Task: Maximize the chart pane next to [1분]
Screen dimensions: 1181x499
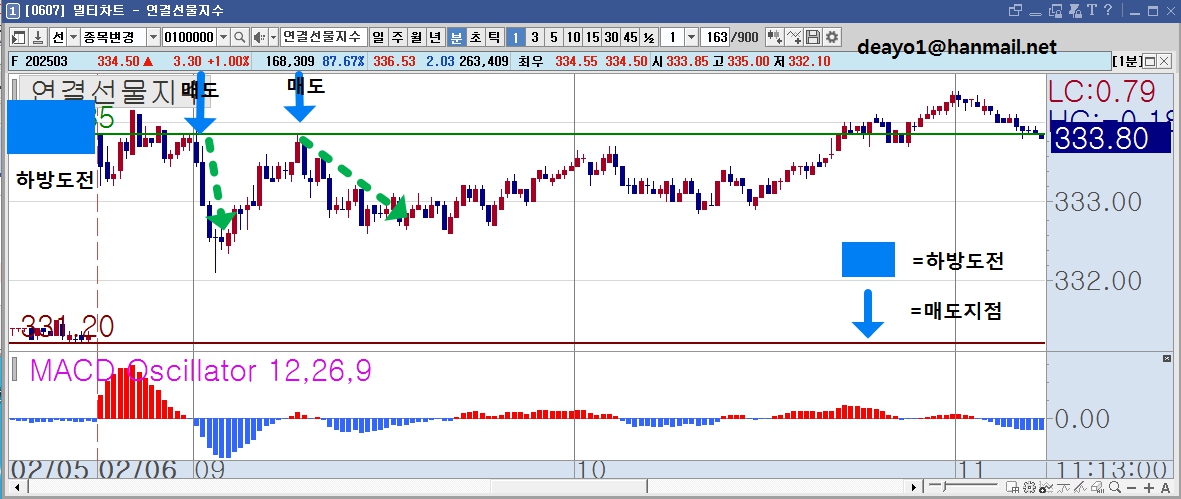Action: 1150,61
